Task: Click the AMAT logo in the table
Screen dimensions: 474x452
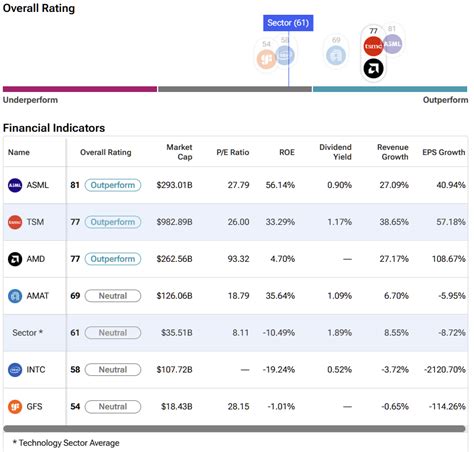Action: click(15, 296)
